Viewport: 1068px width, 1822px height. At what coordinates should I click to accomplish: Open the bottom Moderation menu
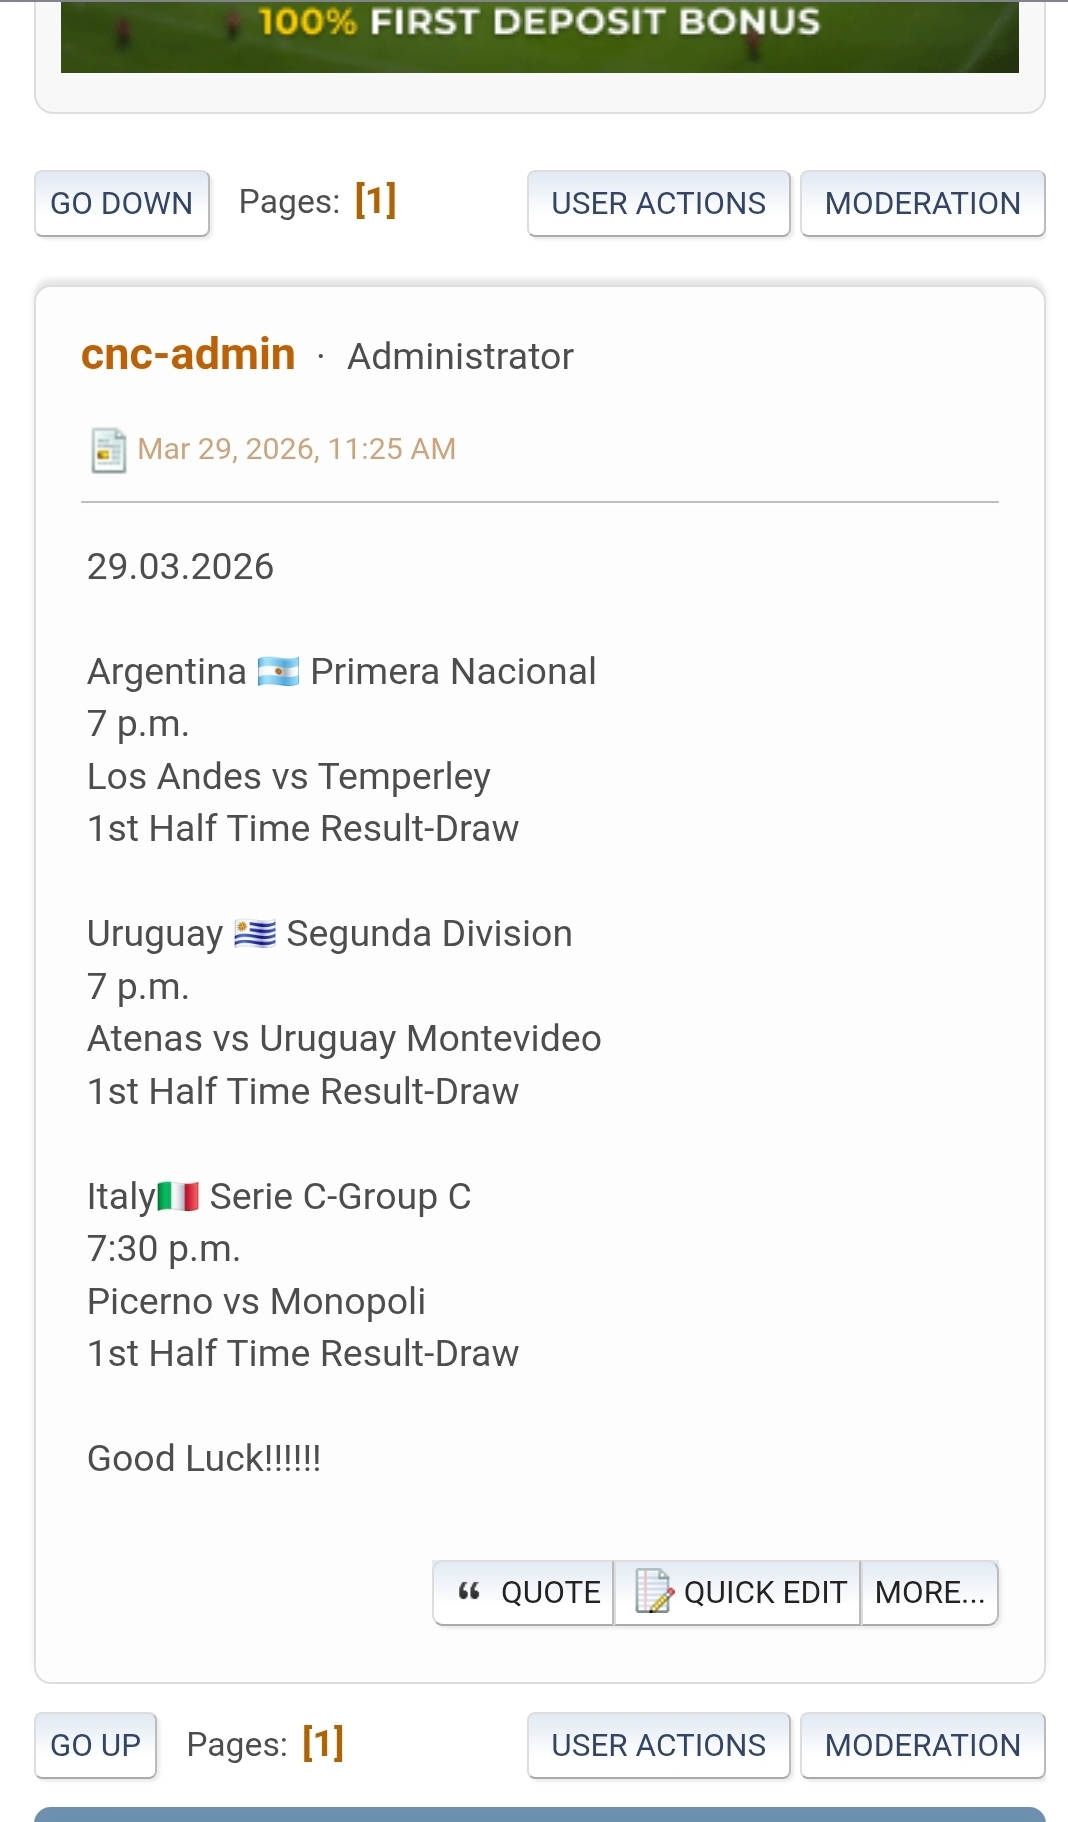(x=922, y=1745)
